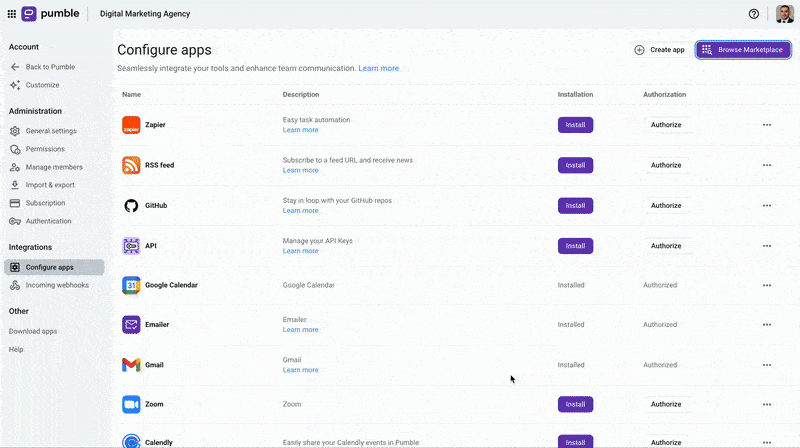Open the Permissions page
The image size is (800, 448).
[38, 149]
